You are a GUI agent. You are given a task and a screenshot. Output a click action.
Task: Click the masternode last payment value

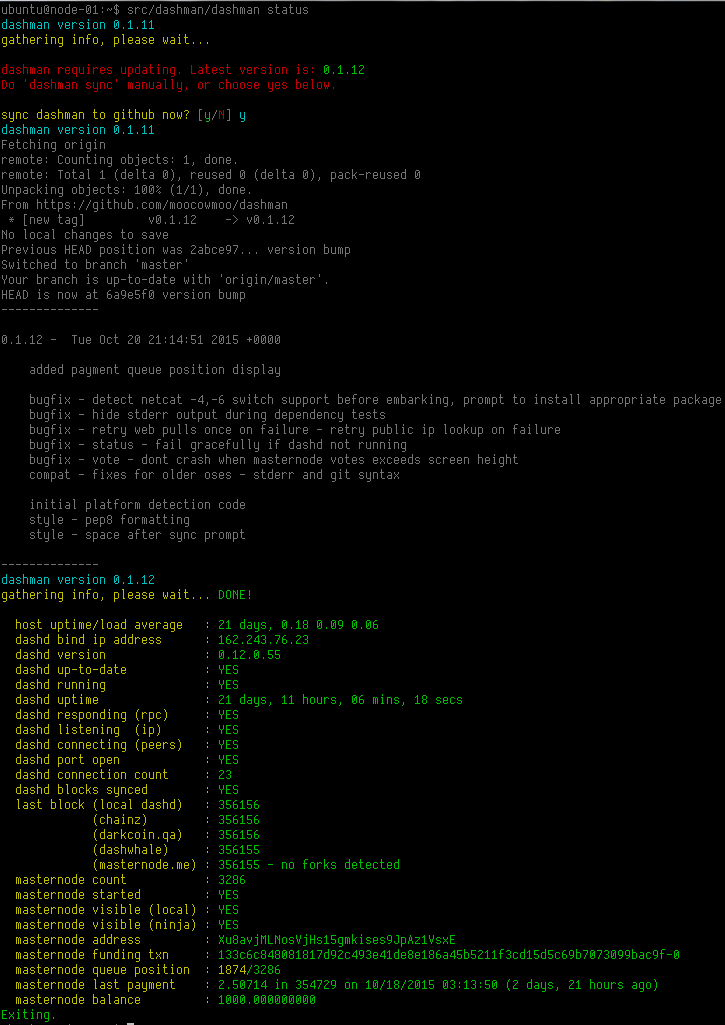pos(438,985)
